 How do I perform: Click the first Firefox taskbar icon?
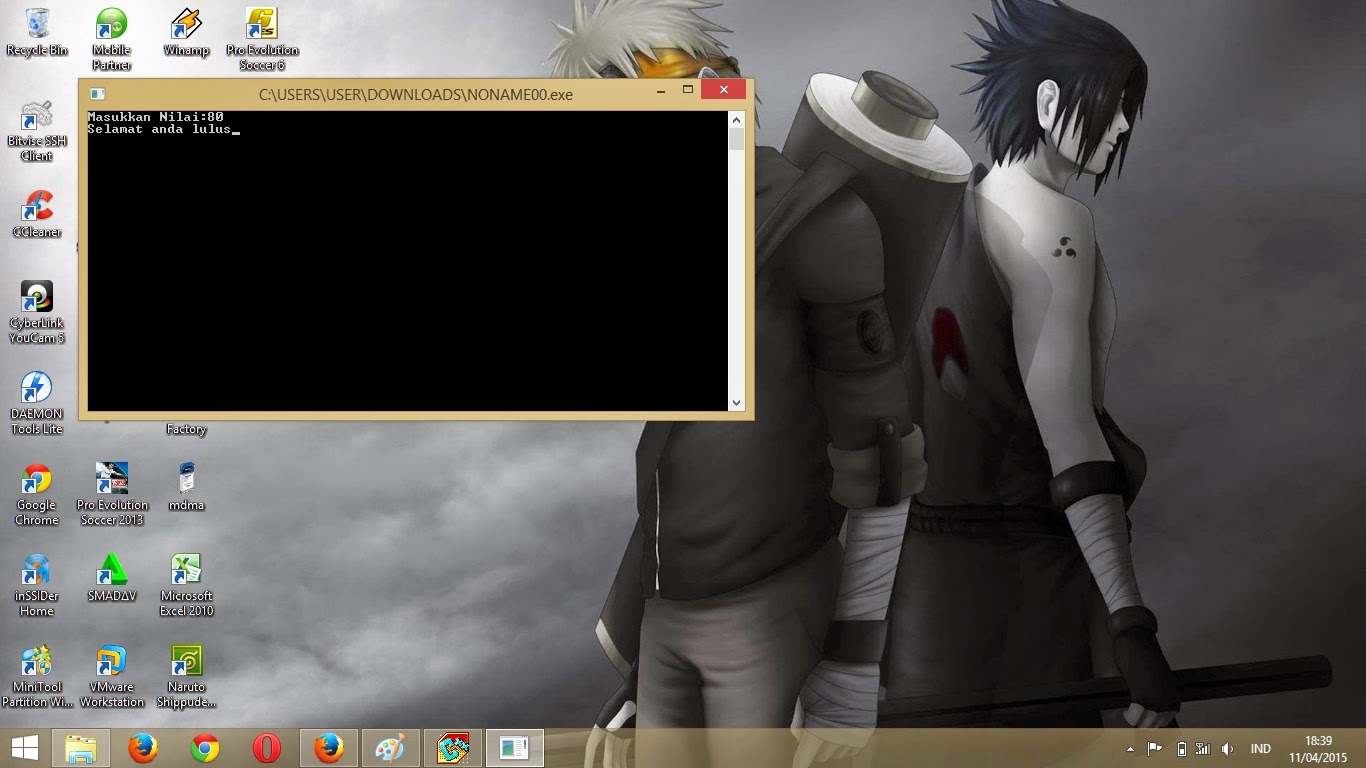point(143,748)
